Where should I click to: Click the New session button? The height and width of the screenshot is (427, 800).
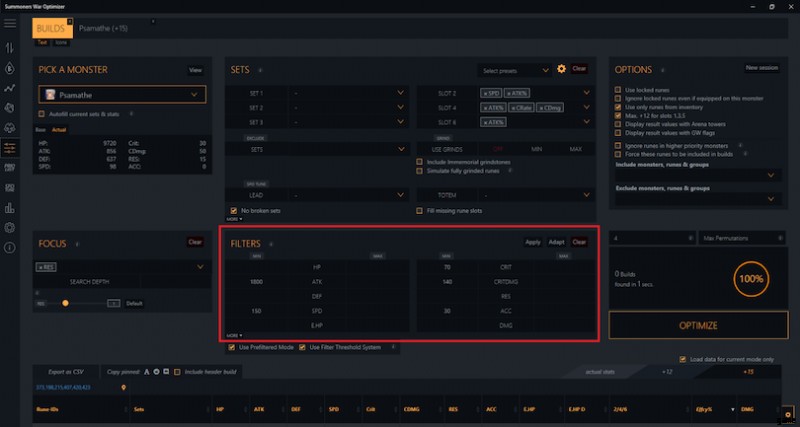(762, 68)
